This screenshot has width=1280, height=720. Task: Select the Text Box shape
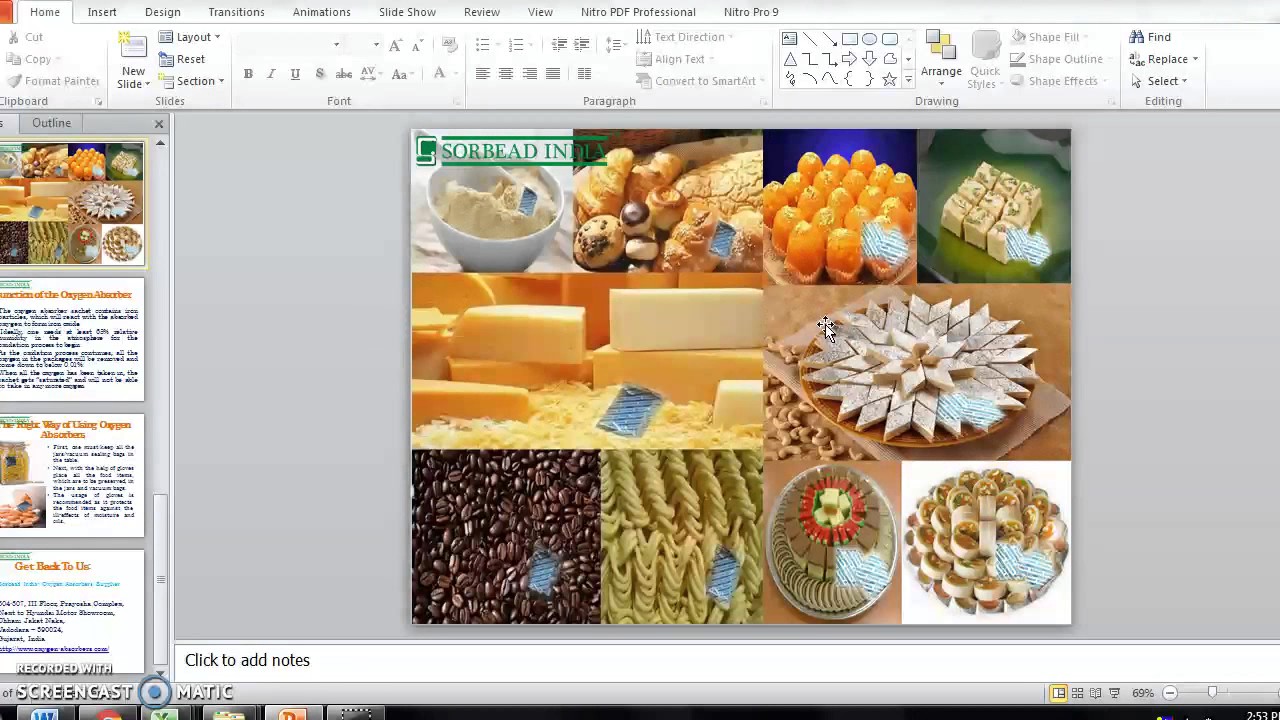click(790, 39)
